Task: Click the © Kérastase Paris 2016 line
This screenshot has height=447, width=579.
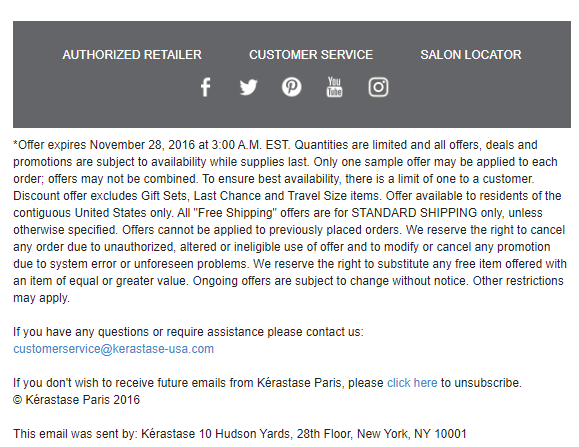Action: pyautogui.click(x=76, y=400)
